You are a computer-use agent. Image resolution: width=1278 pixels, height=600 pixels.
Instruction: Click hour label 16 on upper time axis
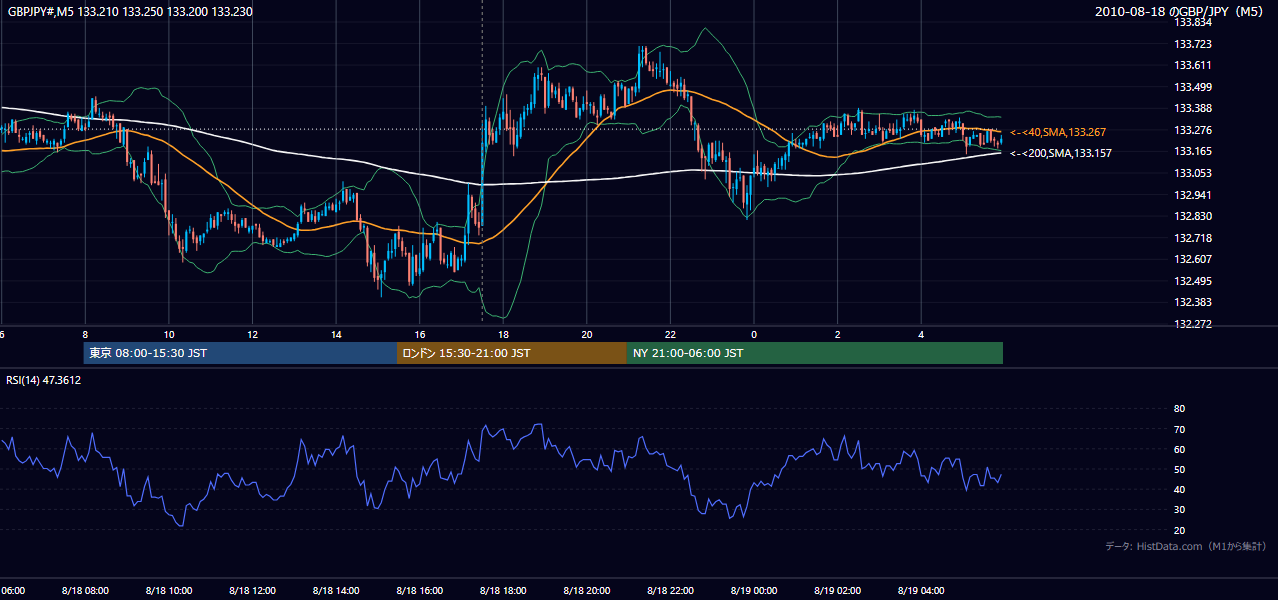(x=420, y=334)
